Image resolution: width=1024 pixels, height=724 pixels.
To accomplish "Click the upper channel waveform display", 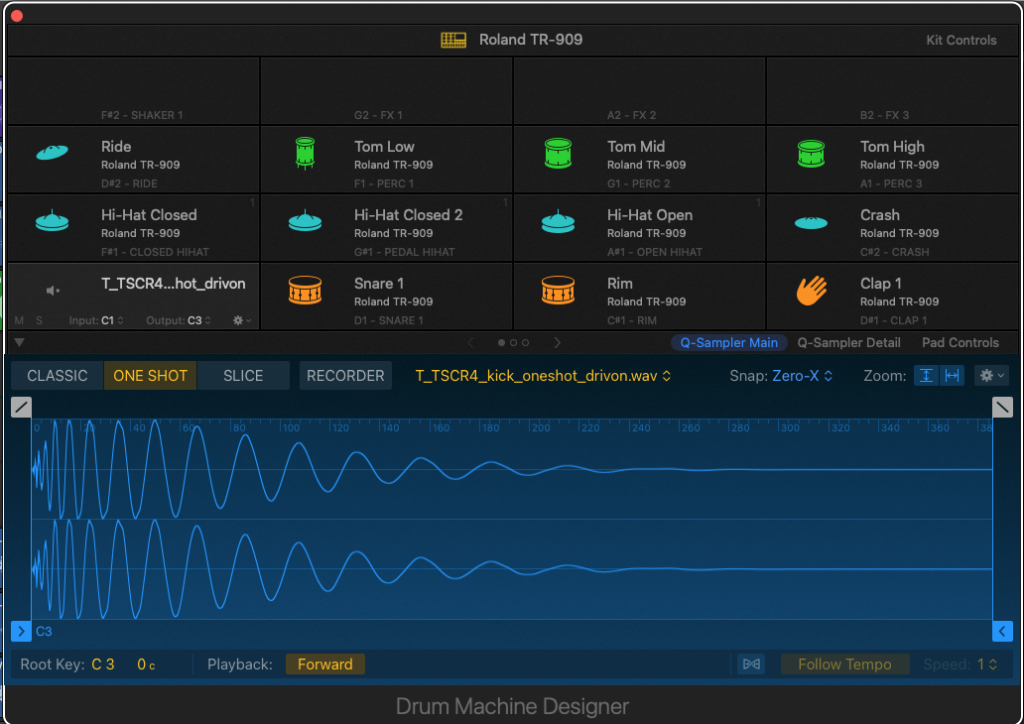I will [x=512, y=469].
